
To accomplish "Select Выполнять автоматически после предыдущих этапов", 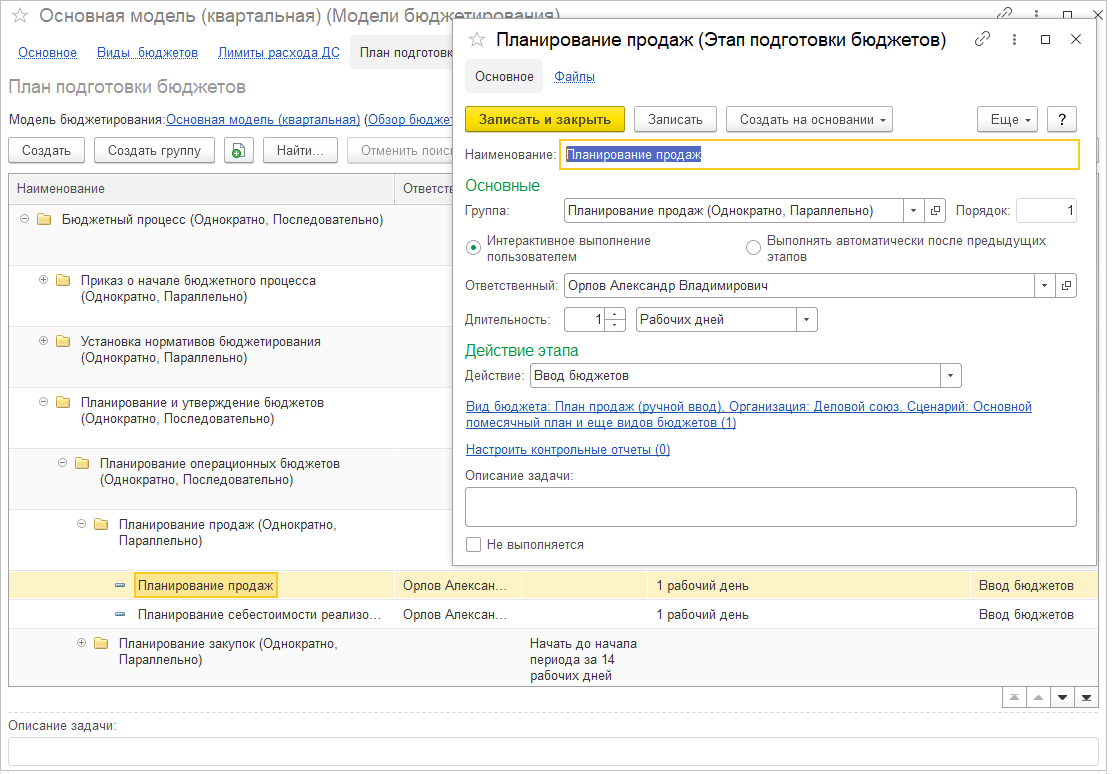I will click(x=753, y=248).
